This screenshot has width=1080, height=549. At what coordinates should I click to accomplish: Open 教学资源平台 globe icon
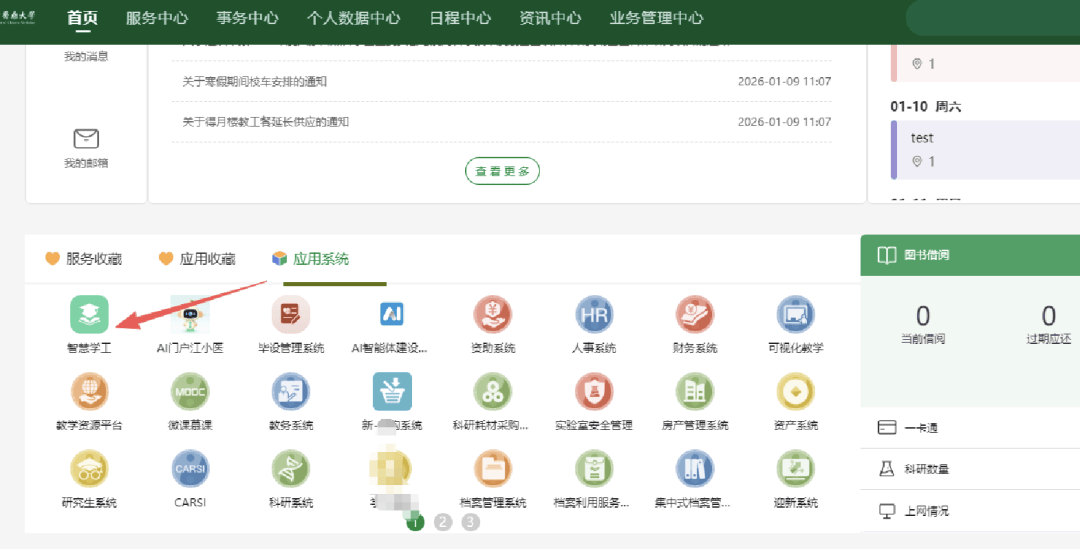click(89, 391)
